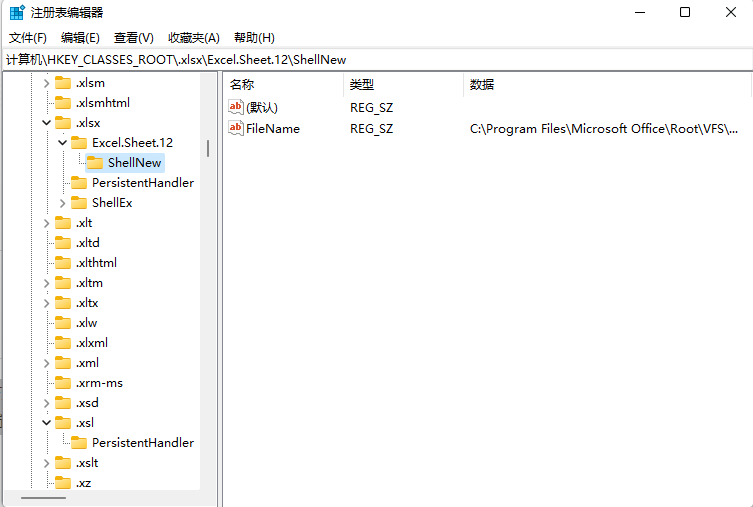Click the .xlthtml folder icon
The height and width of the screenshot is (507, 753).
pyautogui.click(x=63, y=263)
